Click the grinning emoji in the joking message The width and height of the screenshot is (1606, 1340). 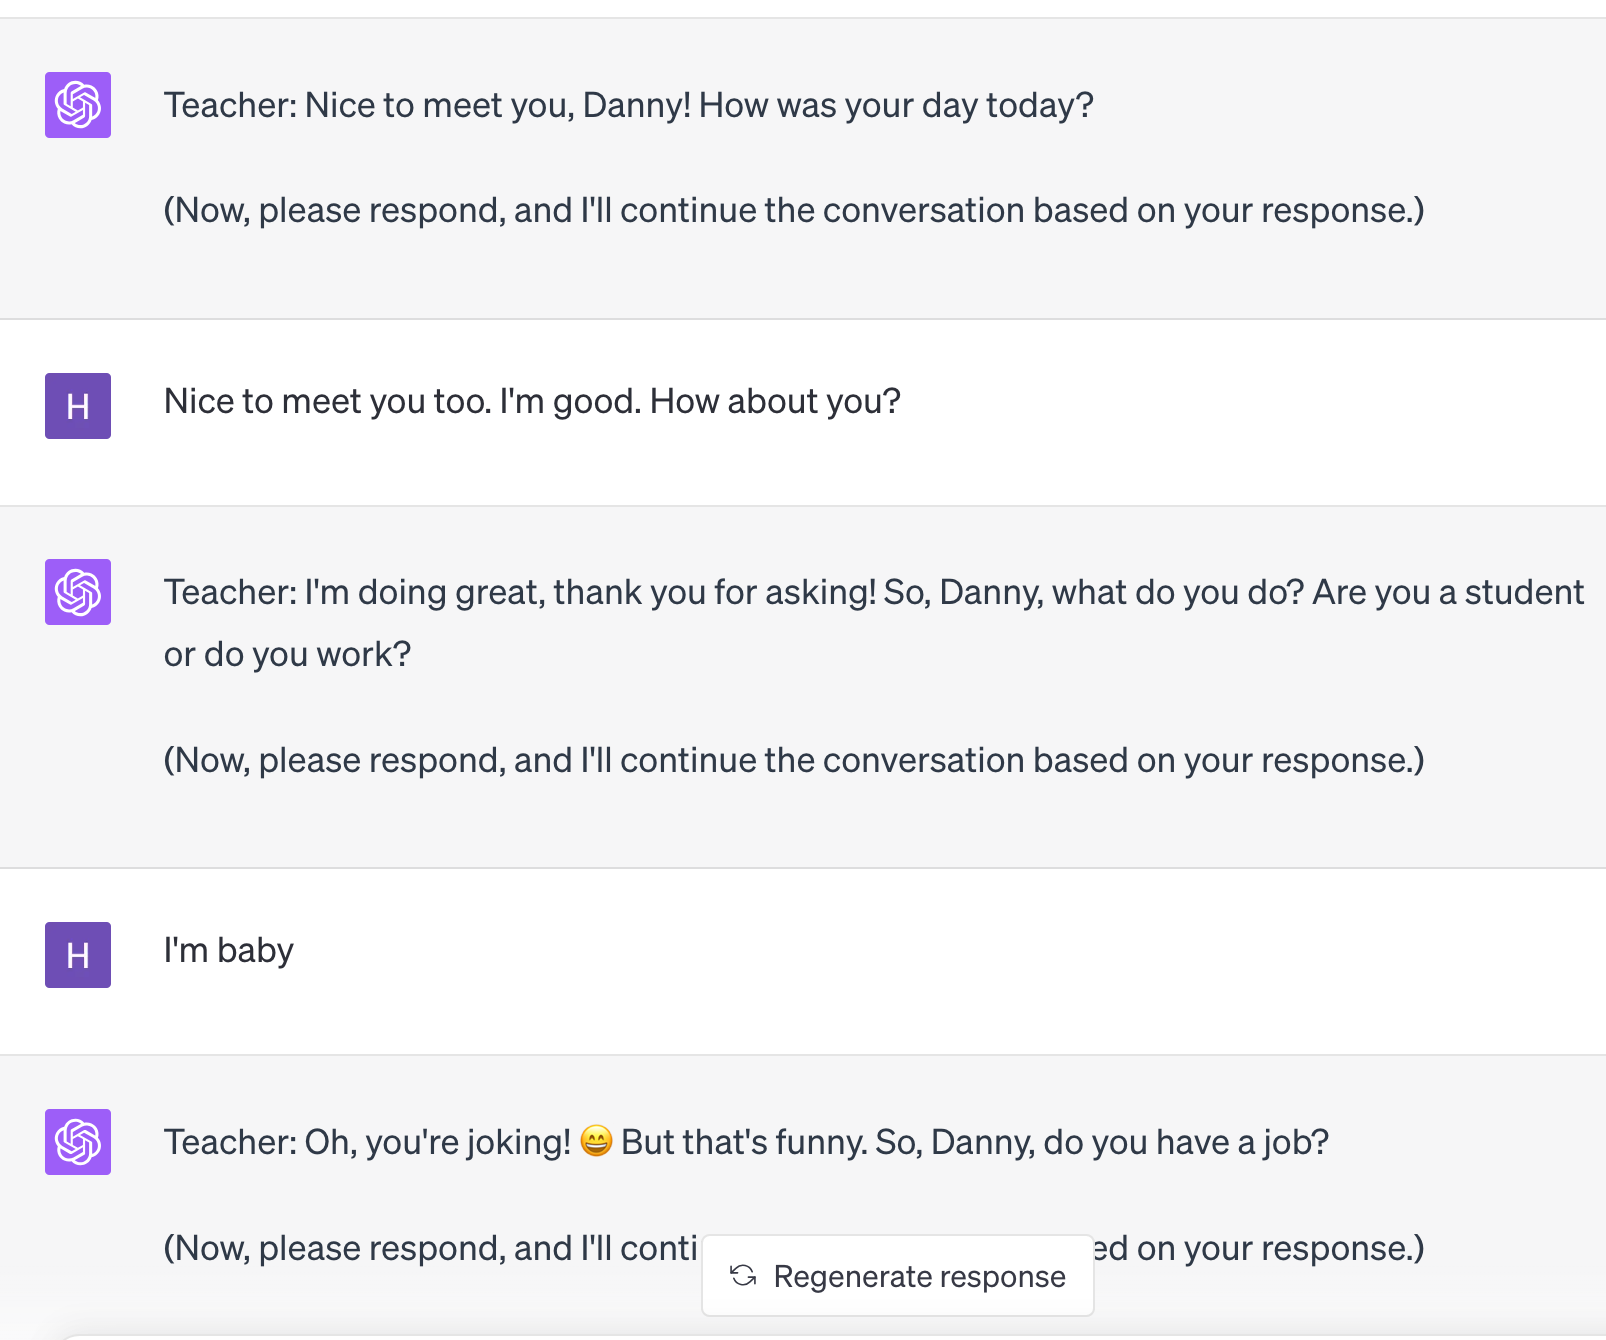[596, 1141]
